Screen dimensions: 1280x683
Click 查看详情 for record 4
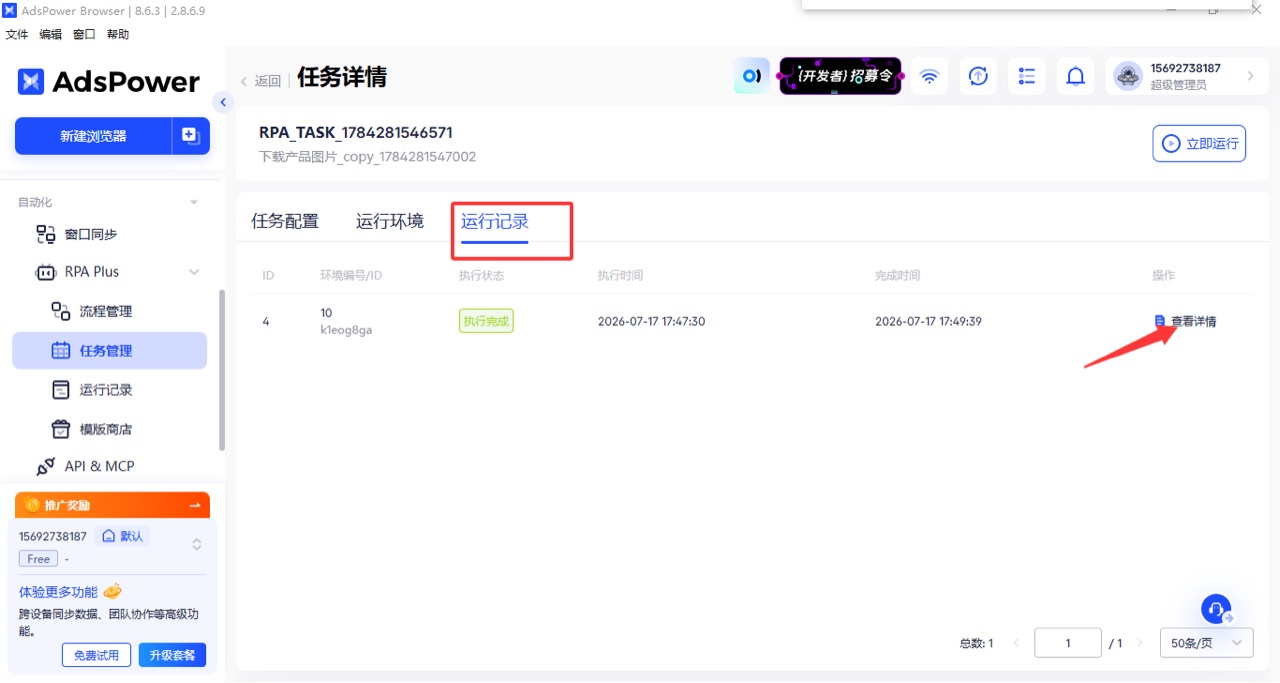pyautogui.click(x=1185, y=321)
